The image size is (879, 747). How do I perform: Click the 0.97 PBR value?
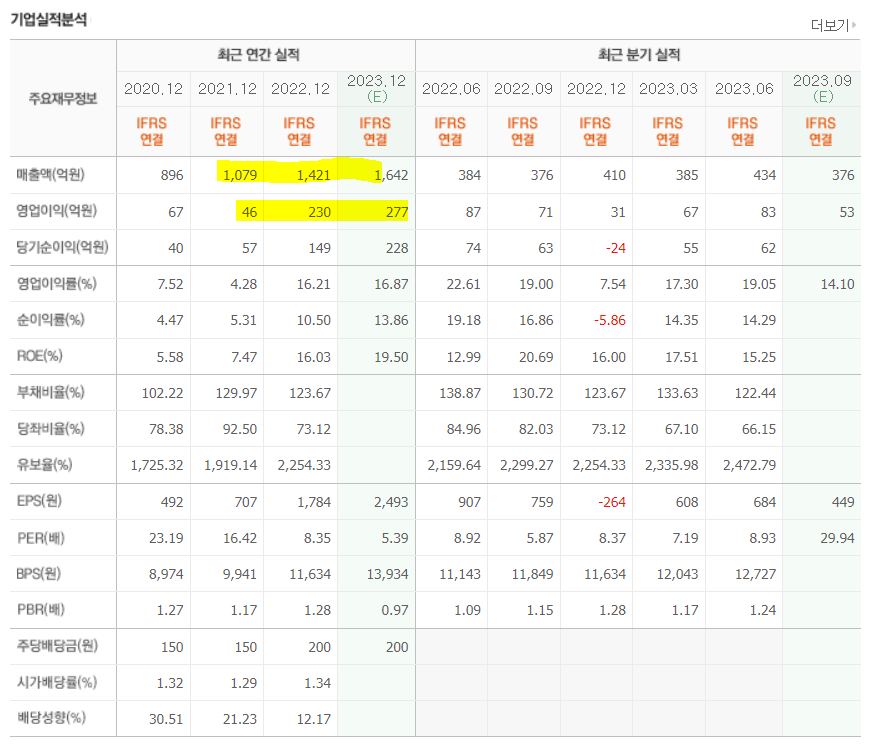tap(395, 610)
